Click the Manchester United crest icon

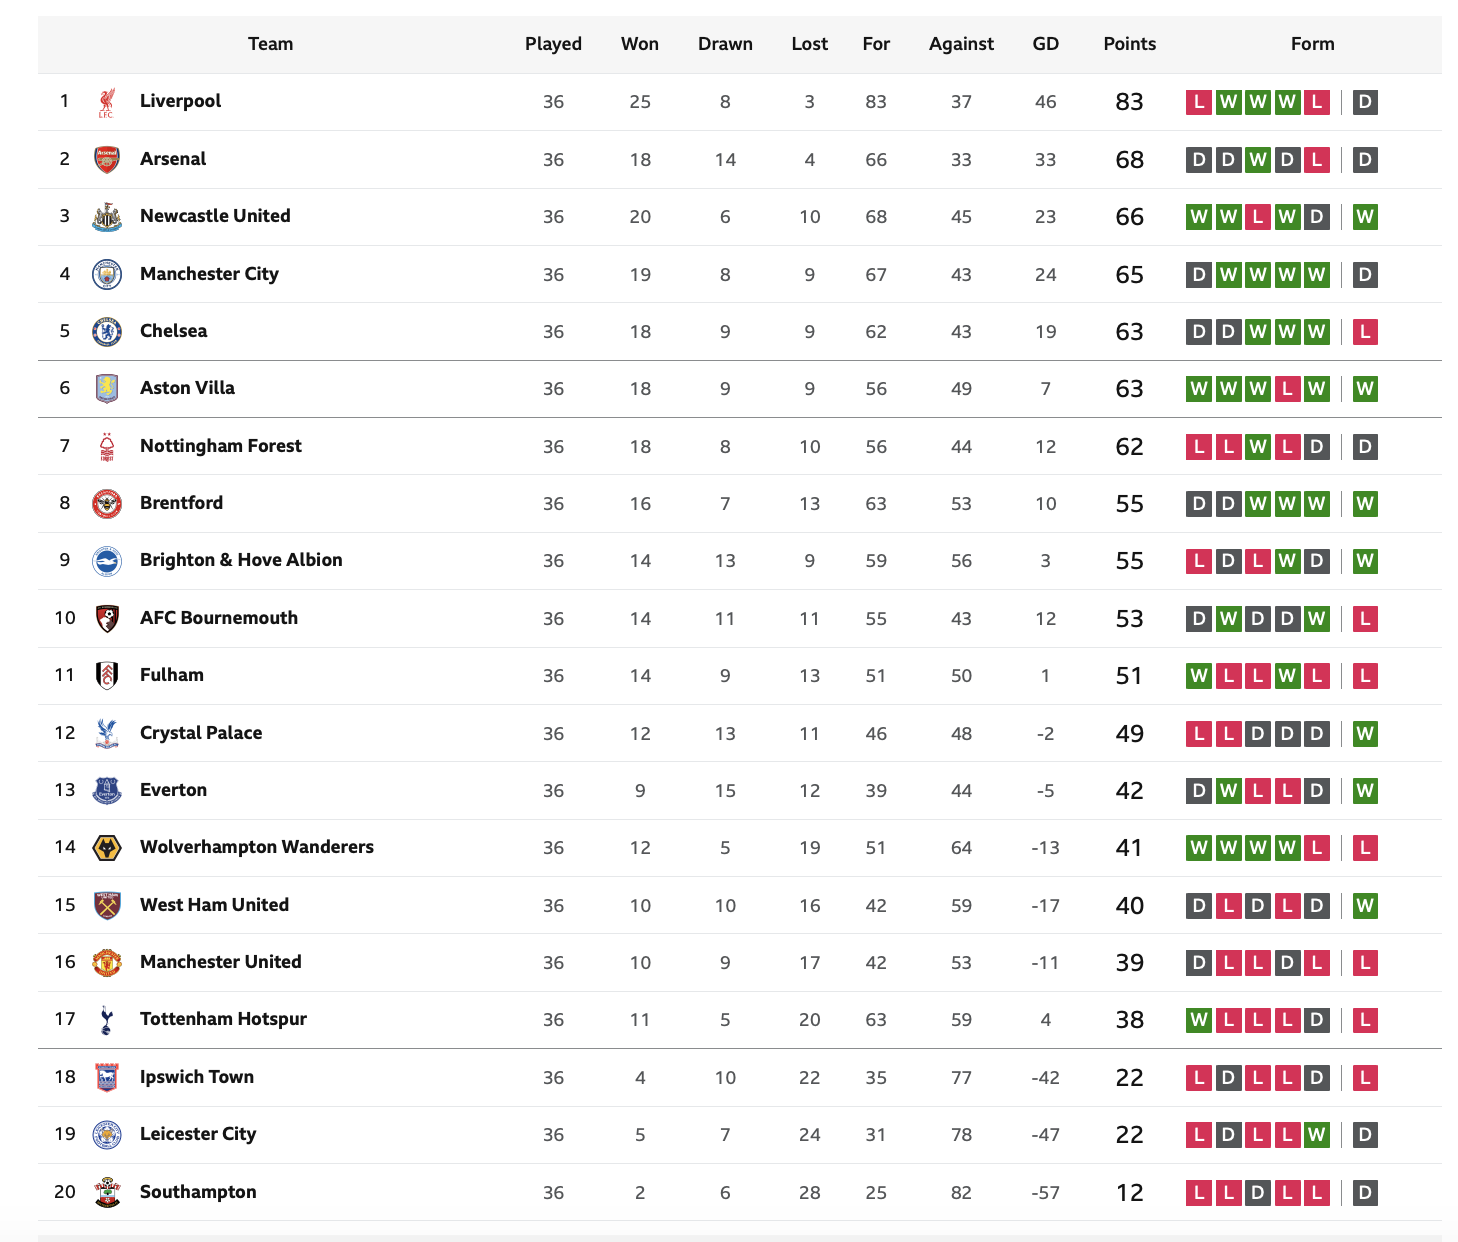[x=107, y=962]
